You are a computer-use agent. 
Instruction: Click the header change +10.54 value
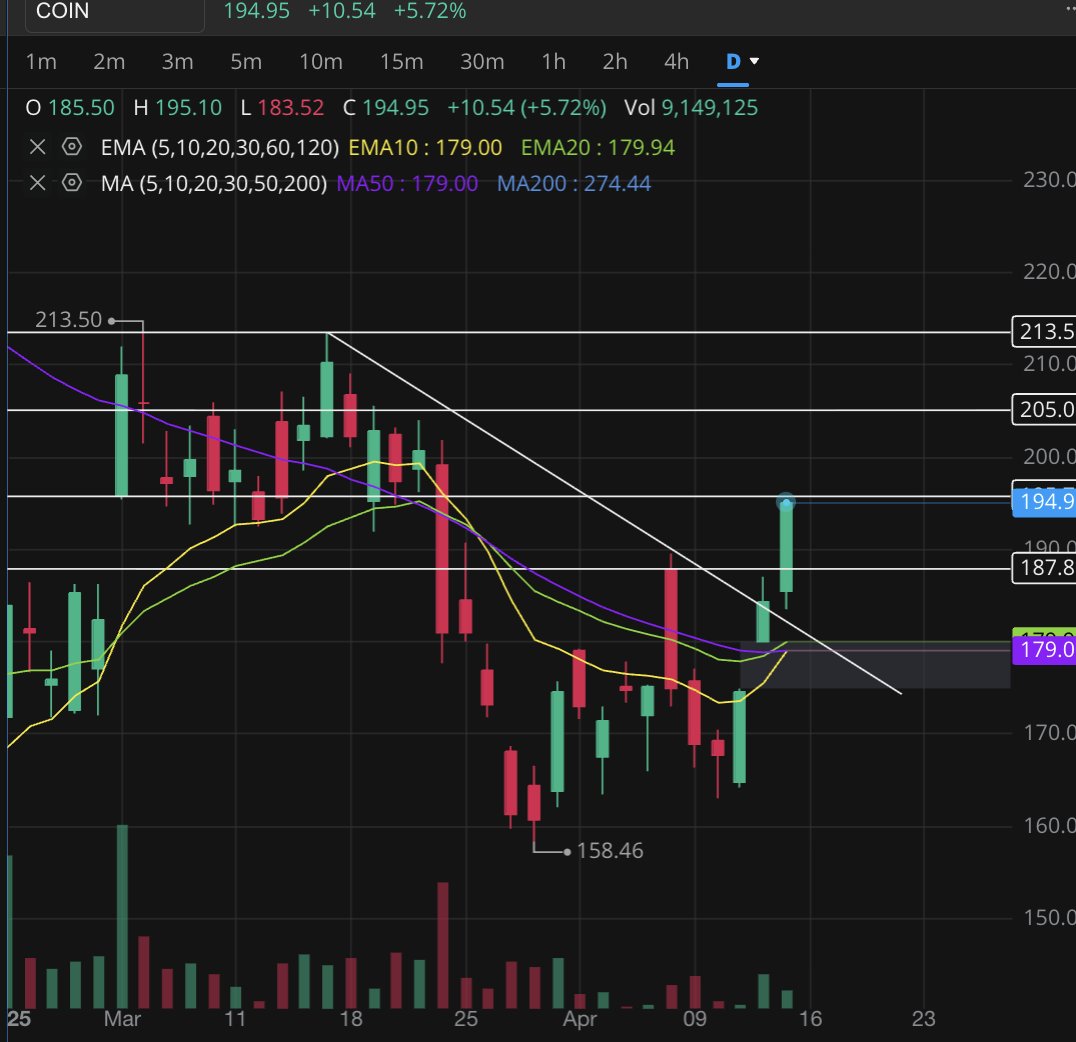342,11
